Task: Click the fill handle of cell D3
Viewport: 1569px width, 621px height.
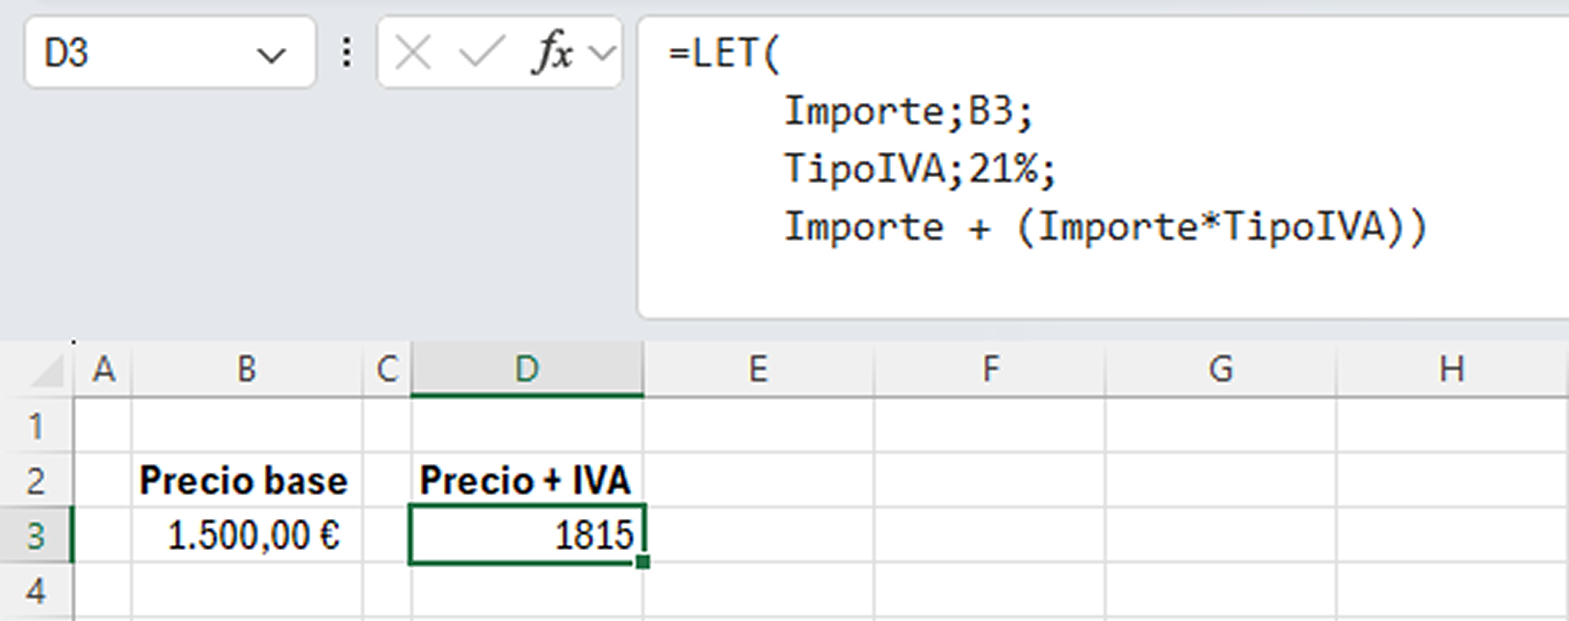Action: point(642,562)
